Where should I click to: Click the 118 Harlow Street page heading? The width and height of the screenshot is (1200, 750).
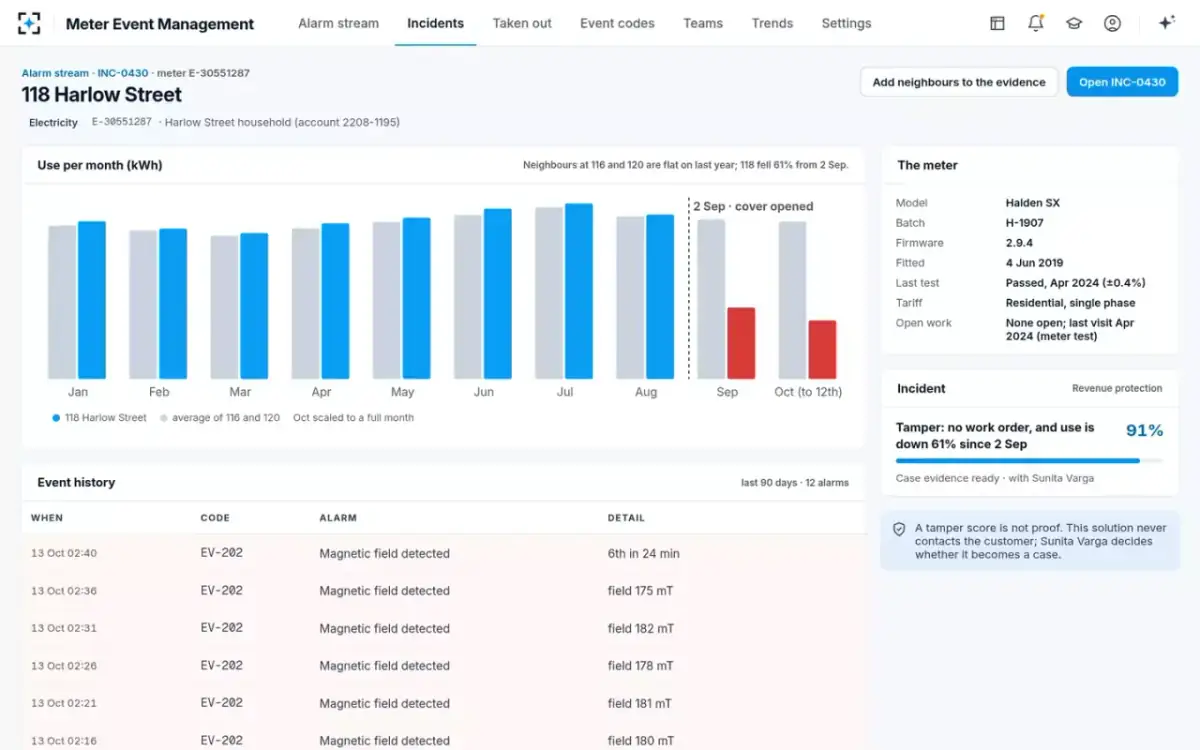pos(102,95)
